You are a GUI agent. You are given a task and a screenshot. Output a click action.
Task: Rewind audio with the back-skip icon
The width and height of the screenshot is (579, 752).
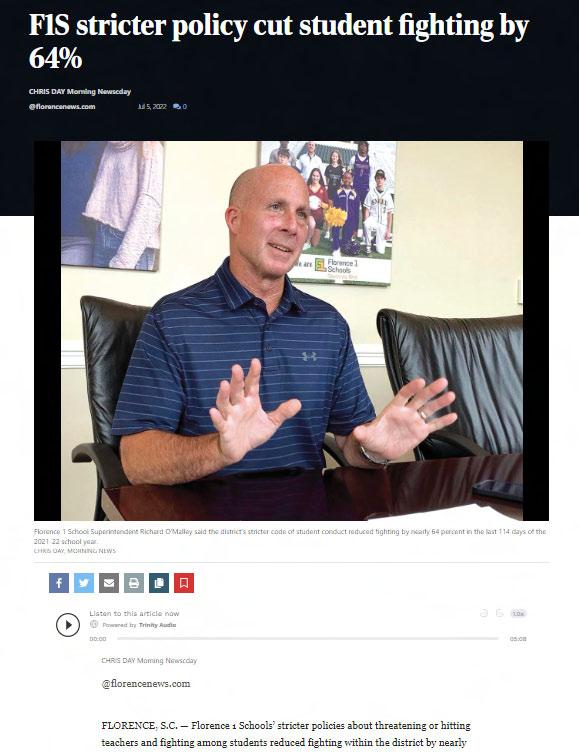pos(484,613)
